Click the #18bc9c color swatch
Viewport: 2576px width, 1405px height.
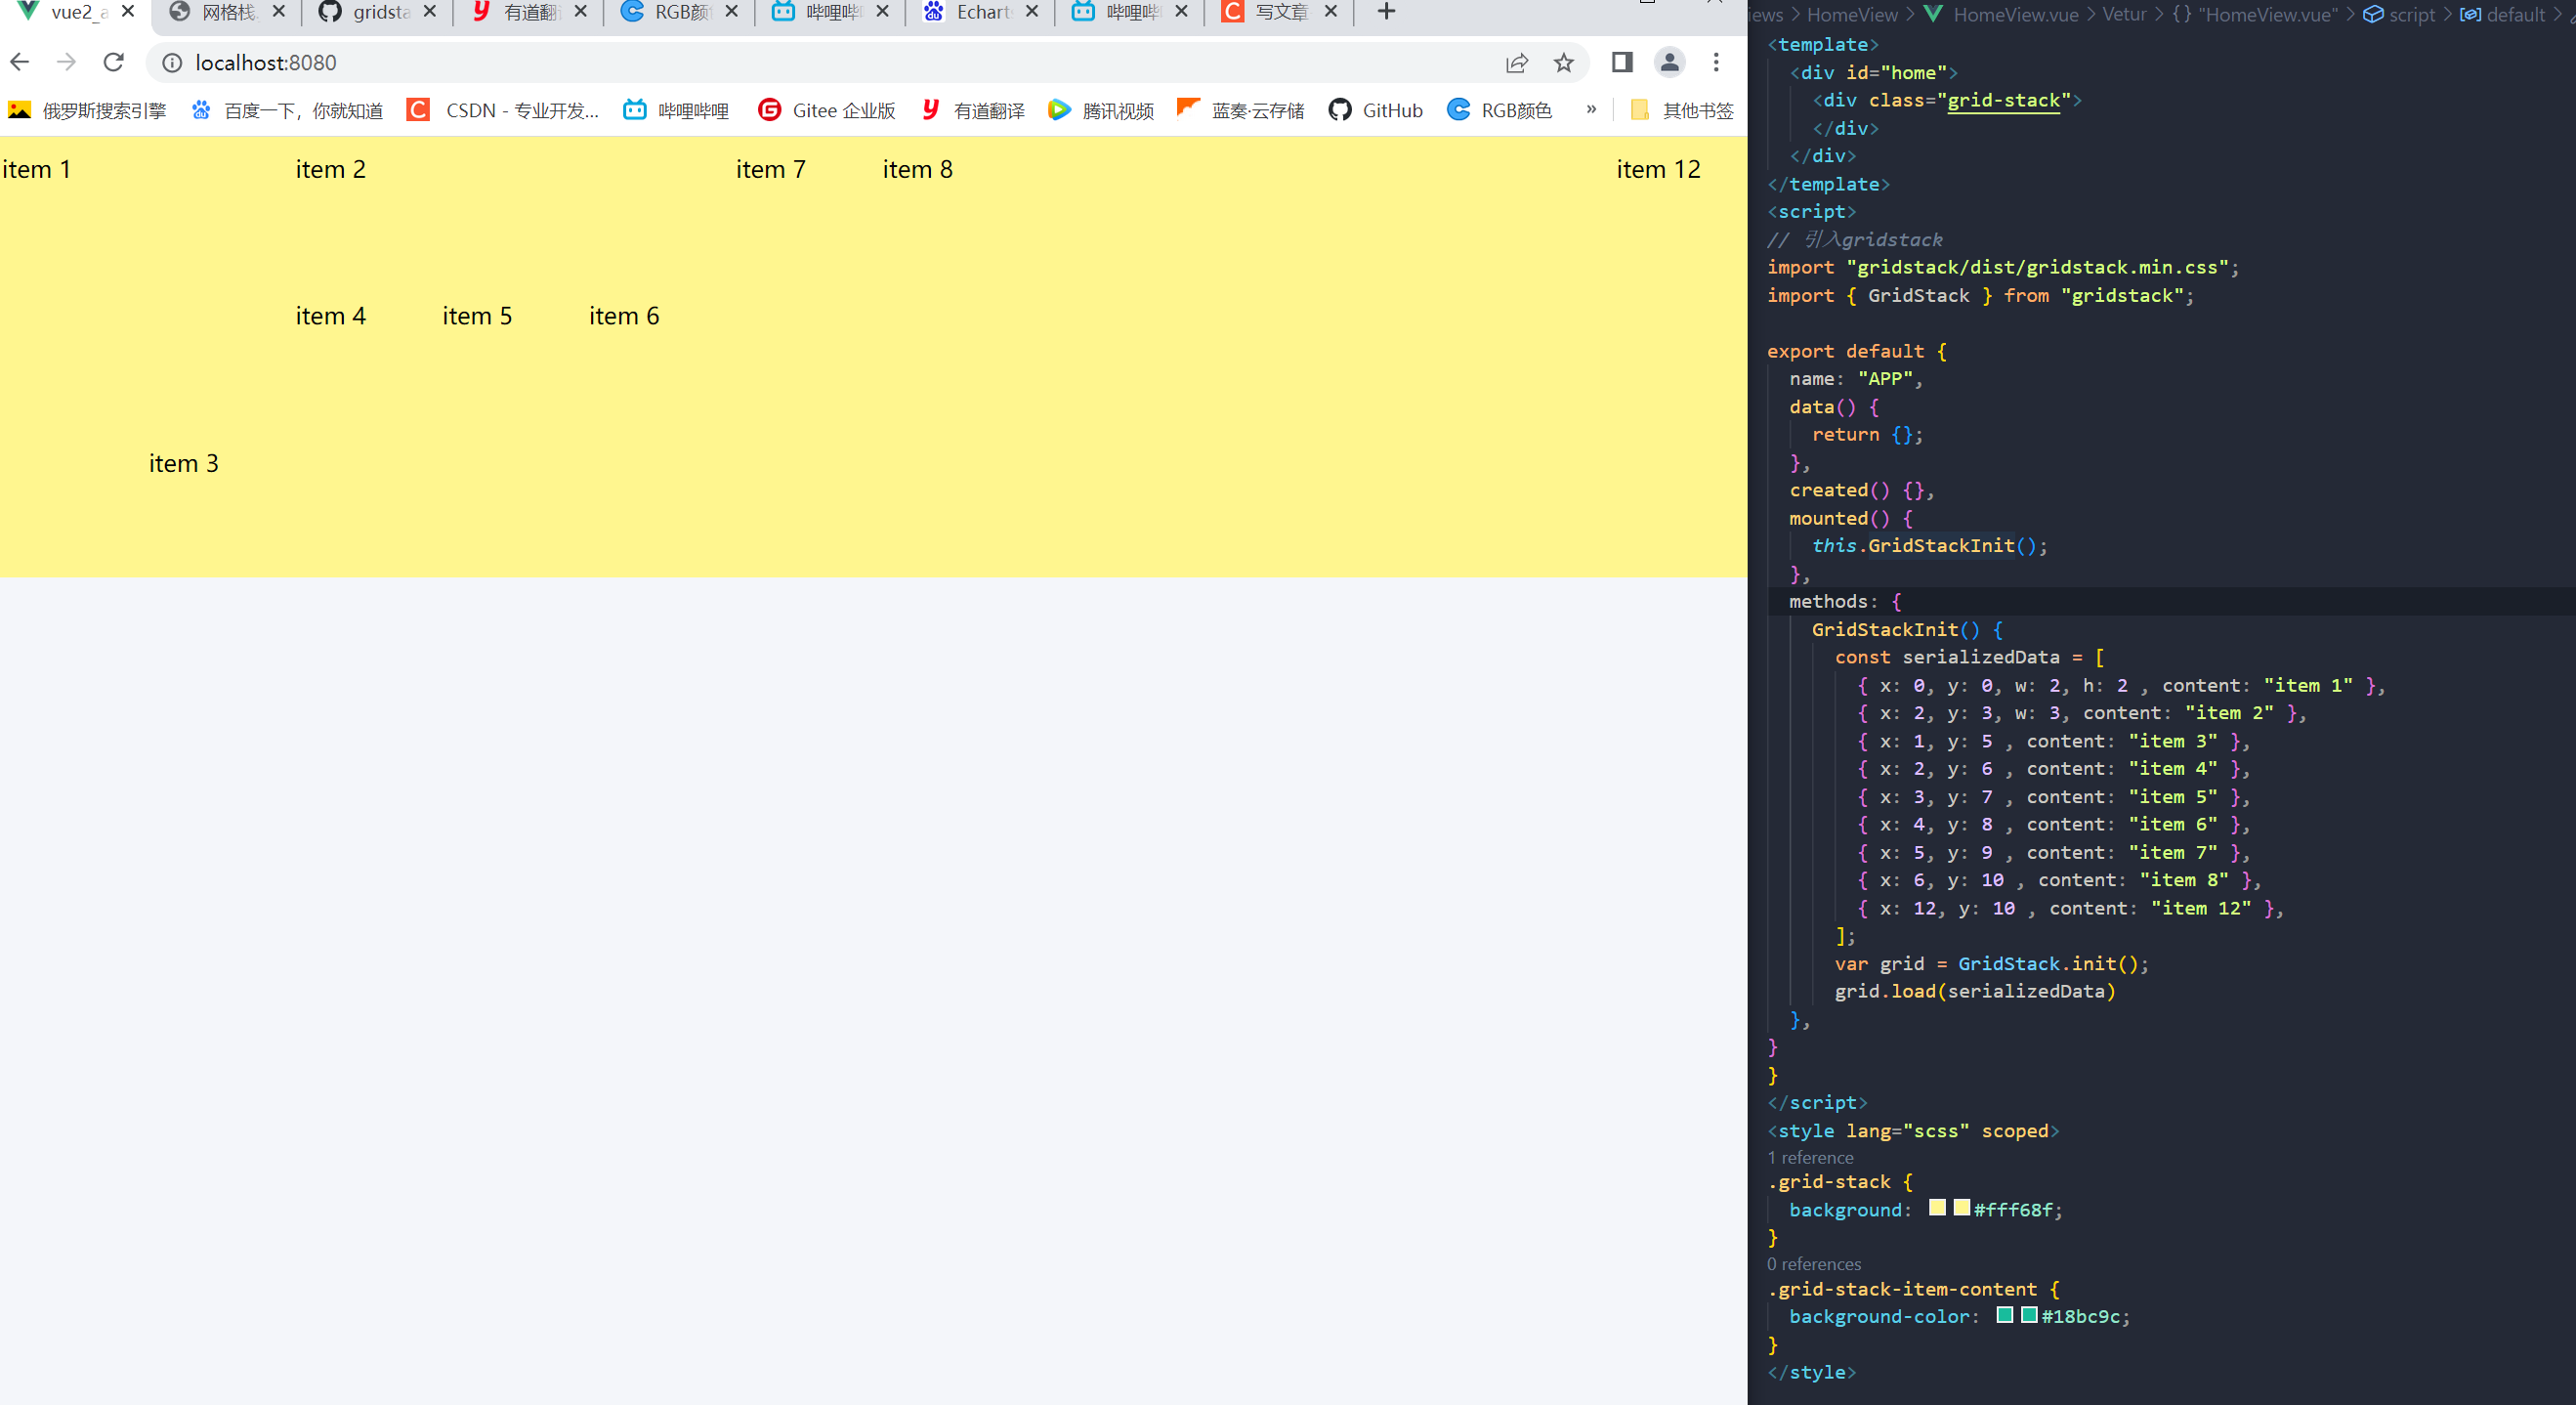(2028, 1315)
